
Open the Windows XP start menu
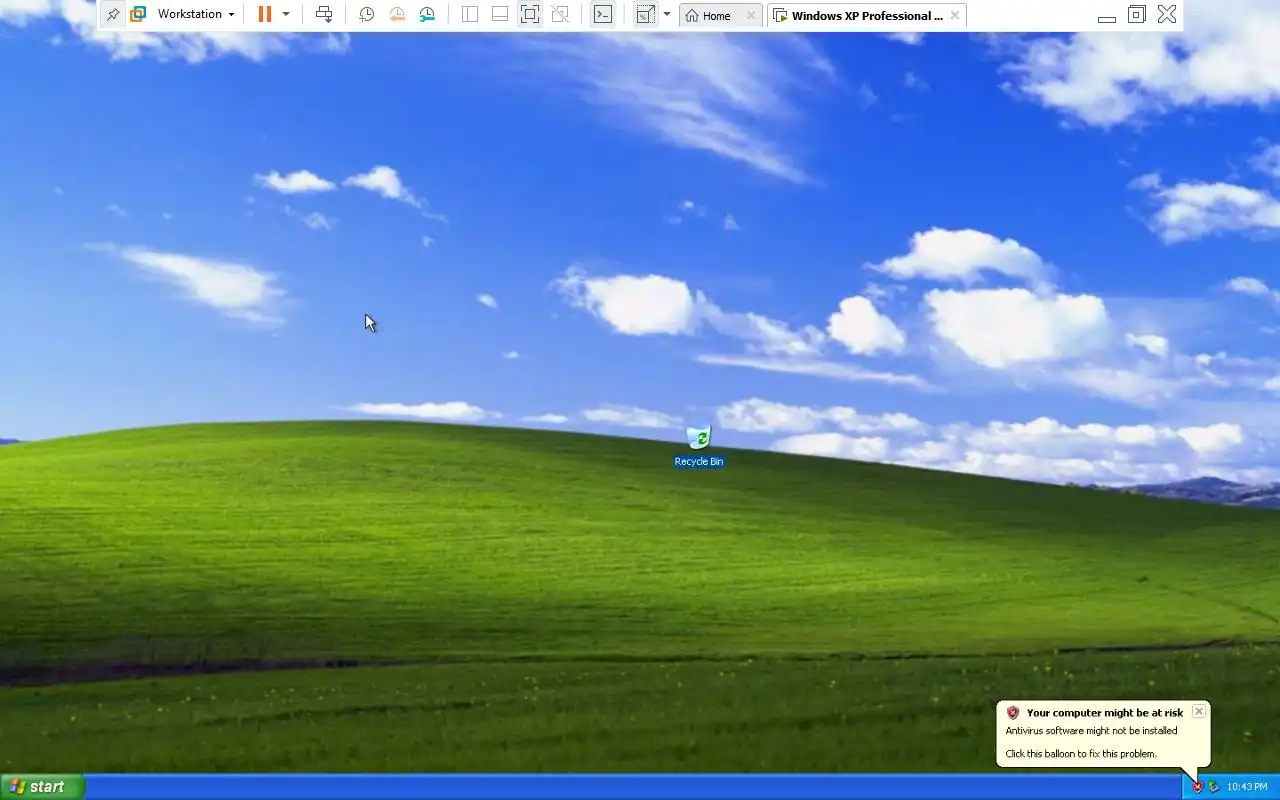click(x=42, y=787)
